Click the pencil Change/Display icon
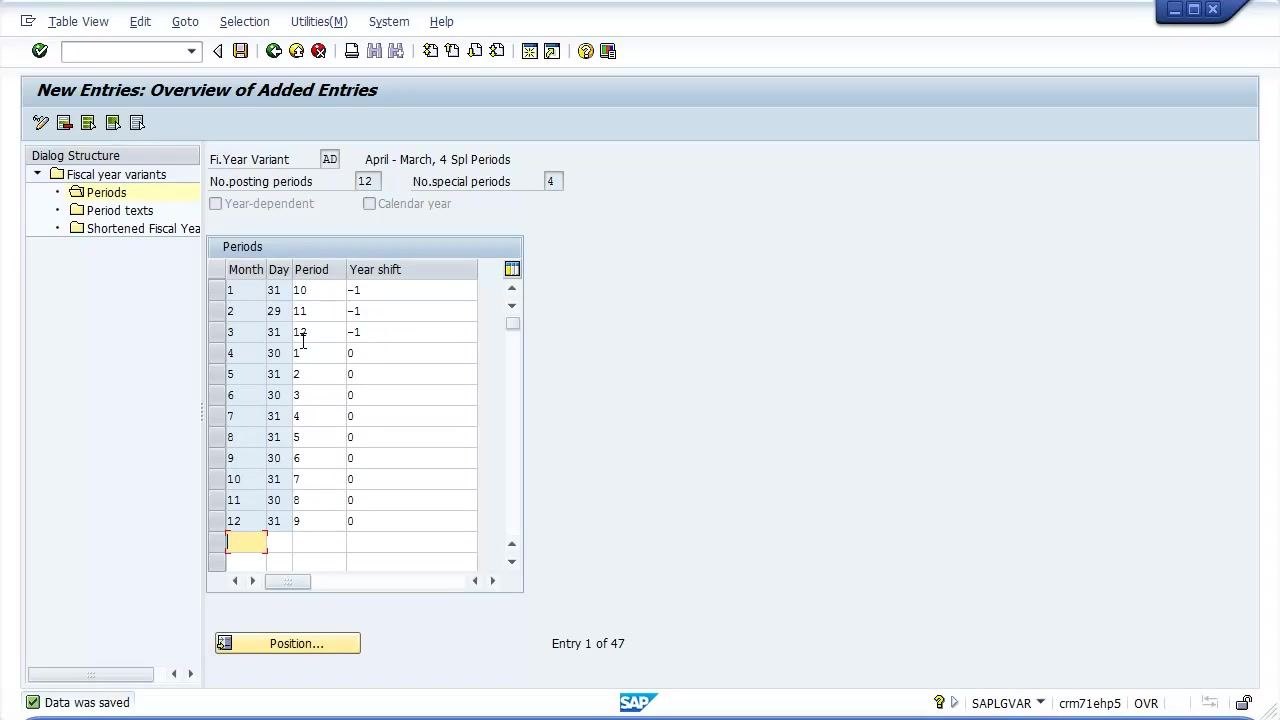The height and width of the screenshot is (720, 1280). tap(41, 122)
